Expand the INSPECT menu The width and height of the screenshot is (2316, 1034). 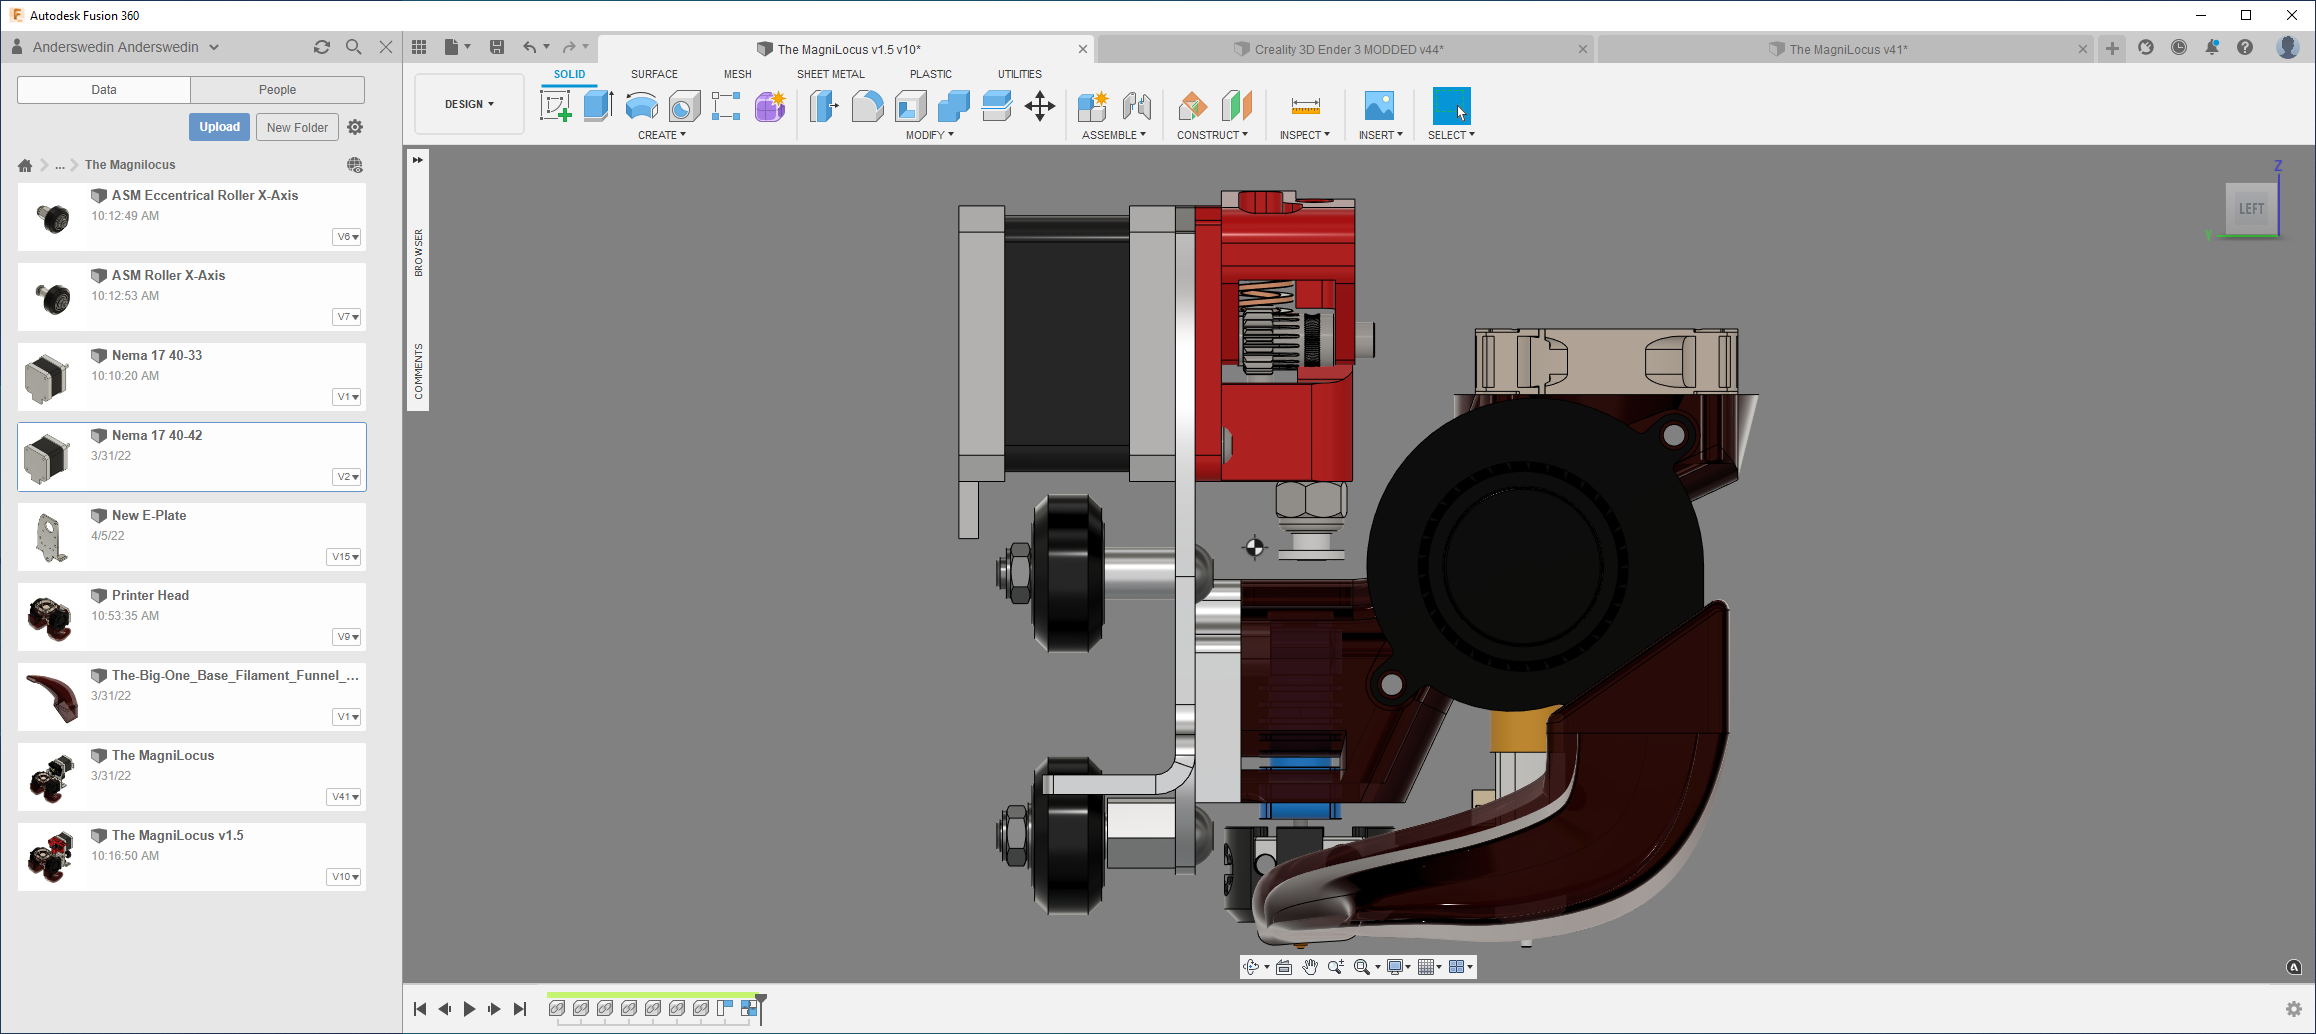click(1305, 135)
